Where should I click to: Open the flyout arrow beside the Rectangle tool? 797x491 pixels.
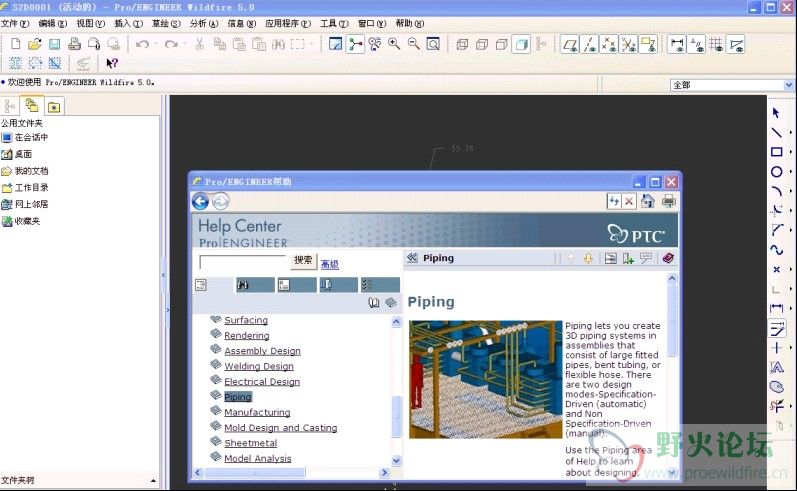pyautogui.click(x=790, y=151)
